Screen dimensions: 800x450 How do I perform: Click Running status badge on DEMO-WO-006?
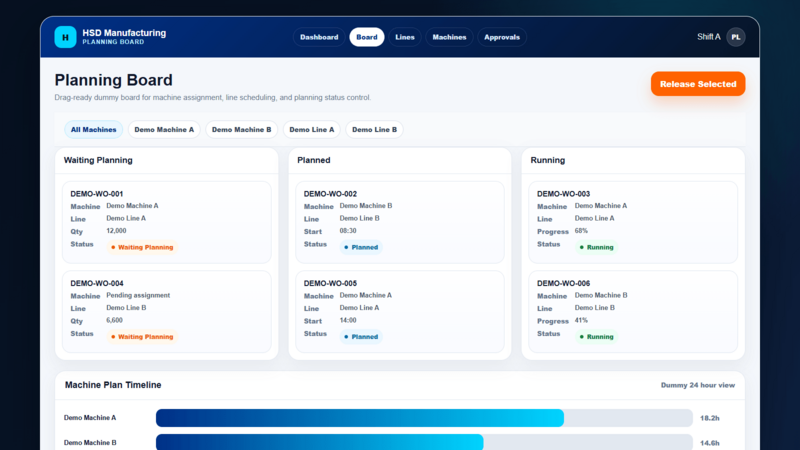click(596, 337)
